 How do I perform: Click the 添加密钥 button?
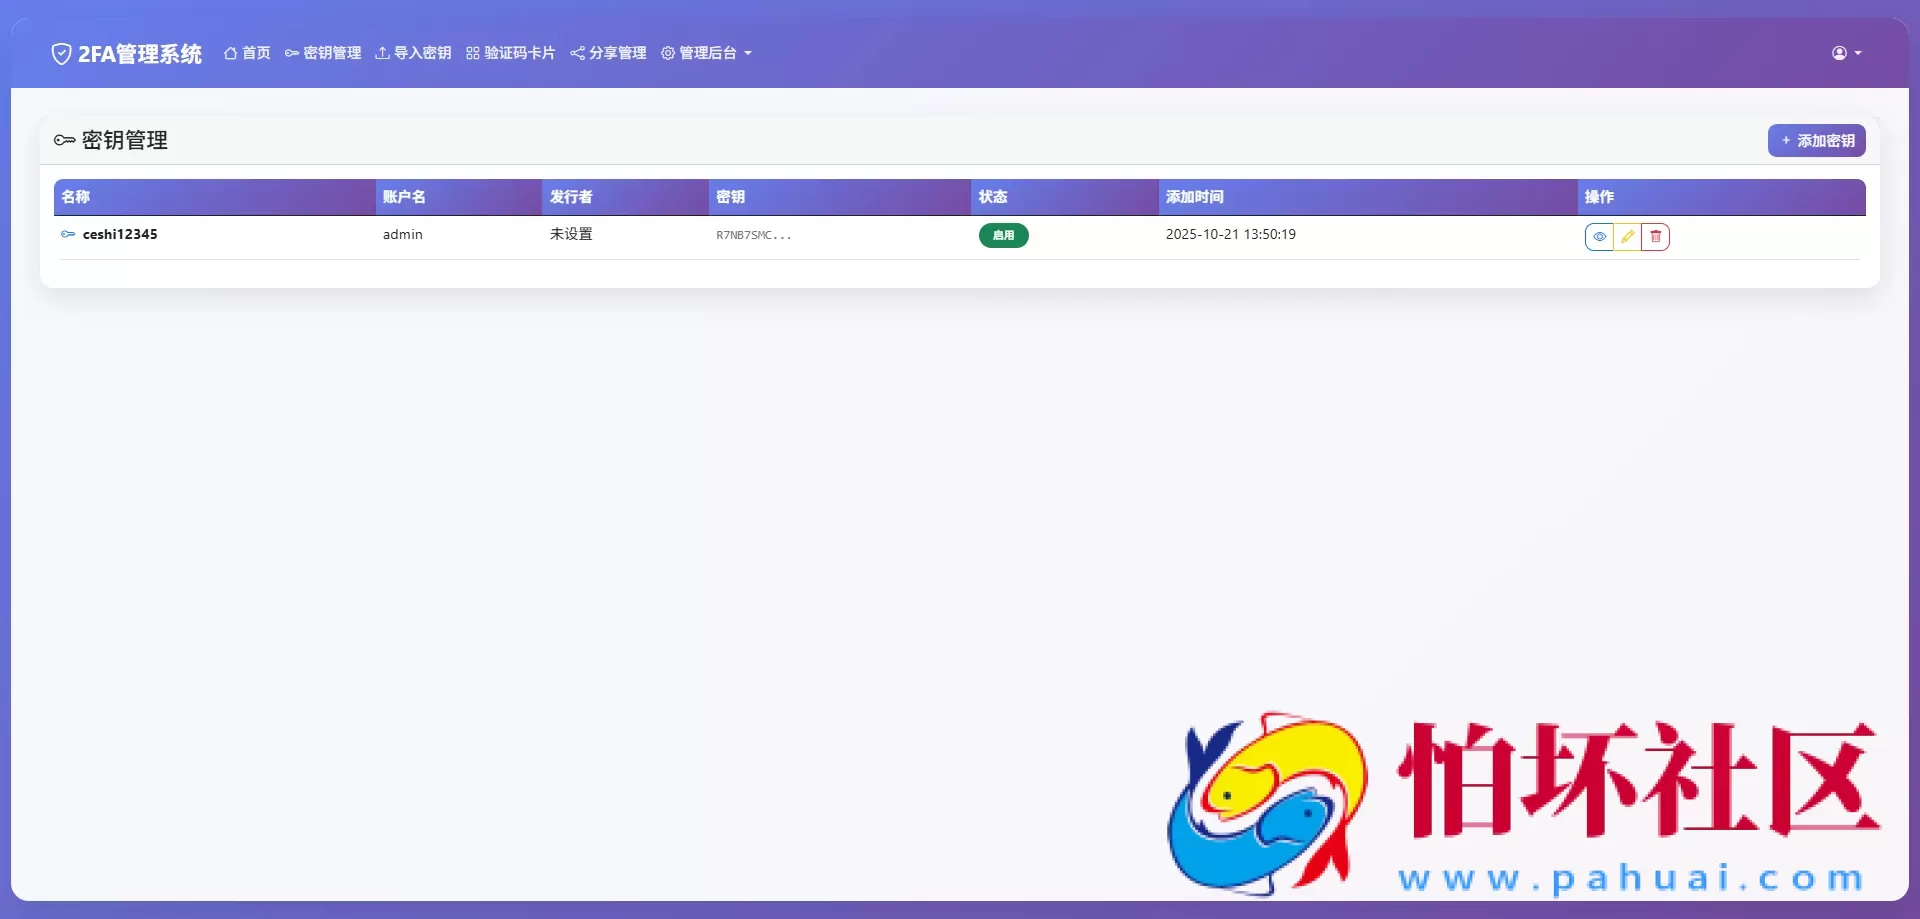click(1817, 140)
